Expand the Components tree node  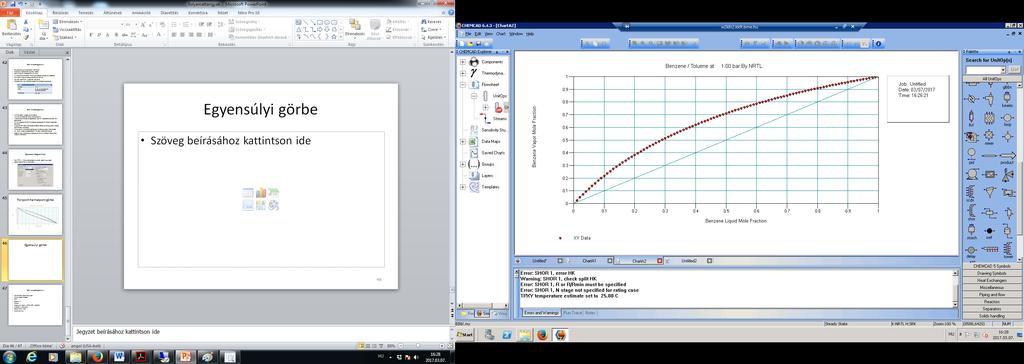(463, 61)
